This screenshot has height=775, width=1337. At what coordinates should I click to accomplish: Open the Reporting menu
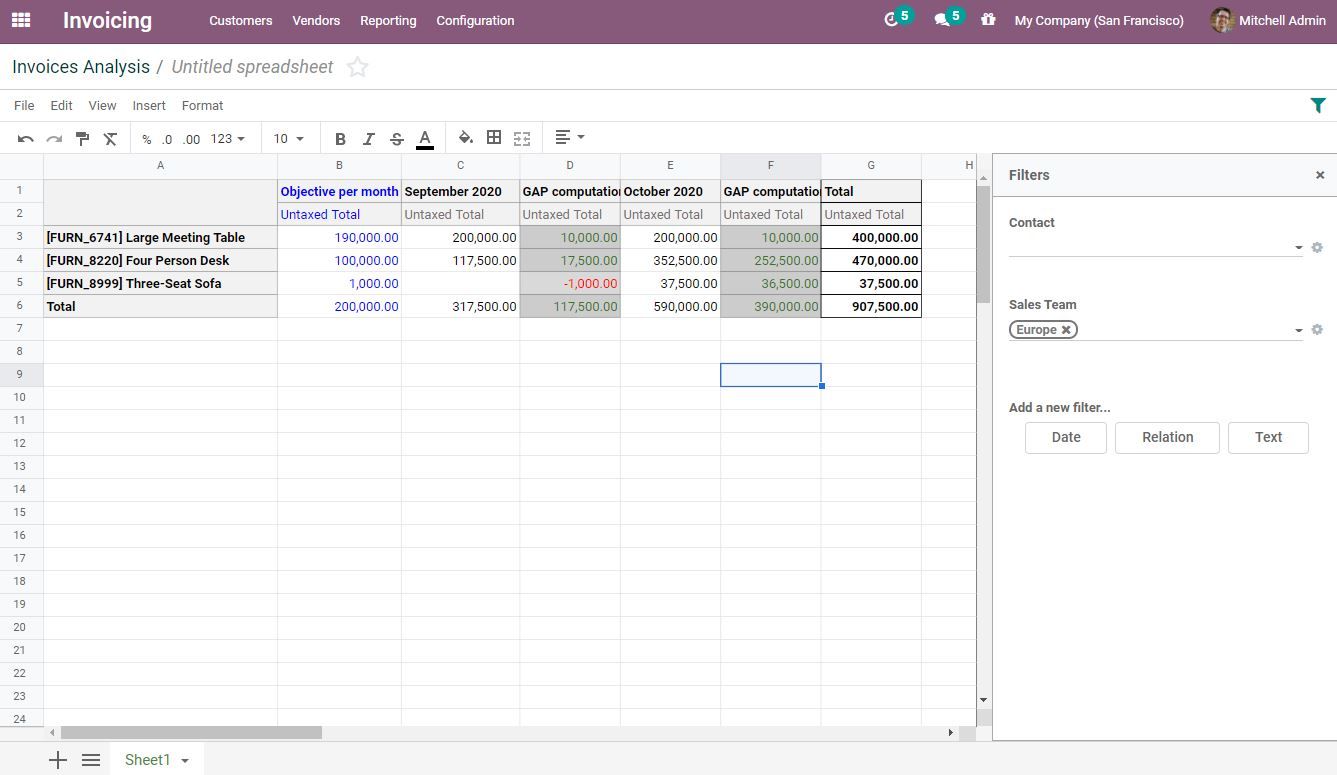tap(388, 20)
